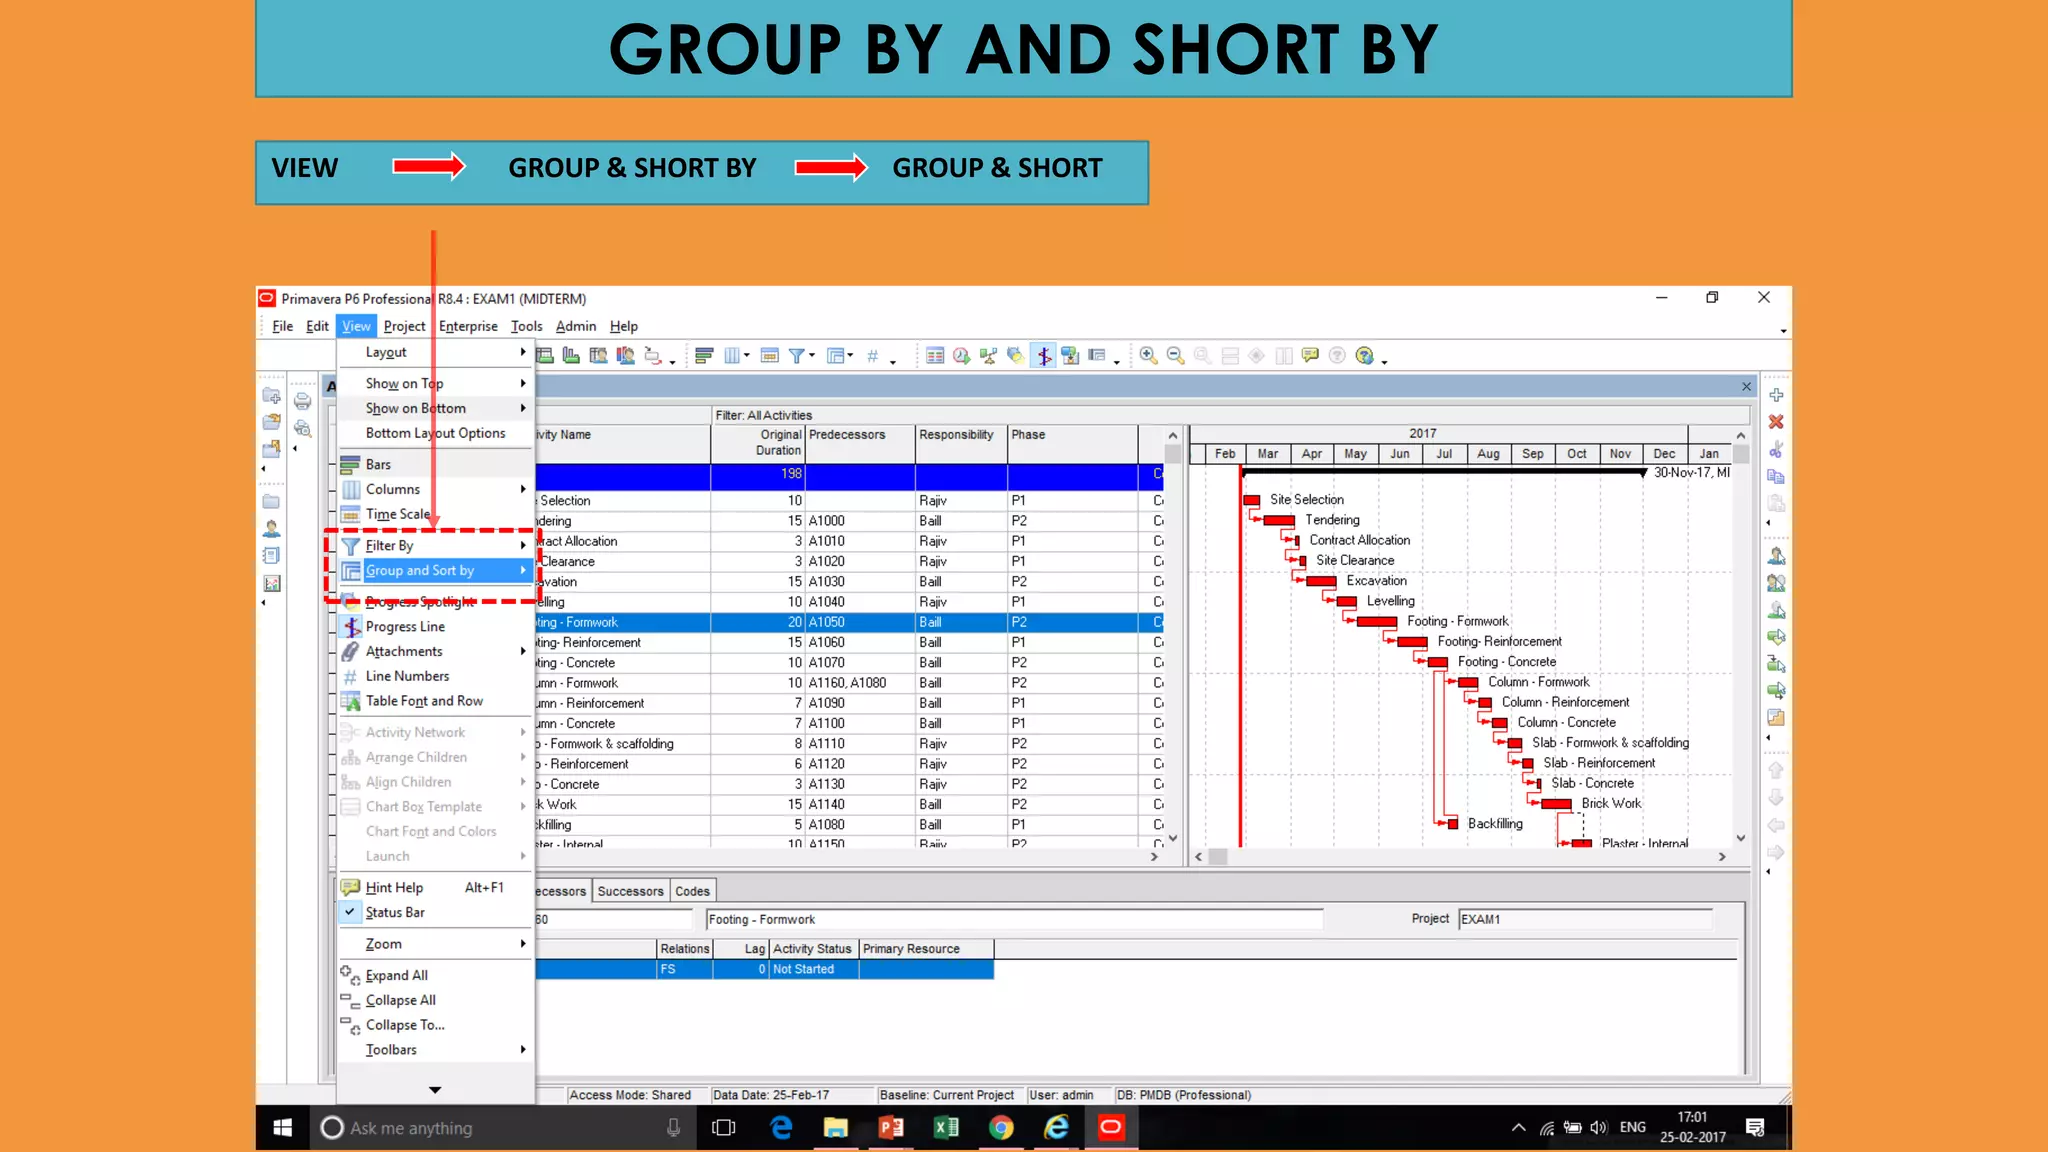Click the Zoom In magnifier icon
The width and height of the screenshot is (2048, 1152).
coord(1148,356)
